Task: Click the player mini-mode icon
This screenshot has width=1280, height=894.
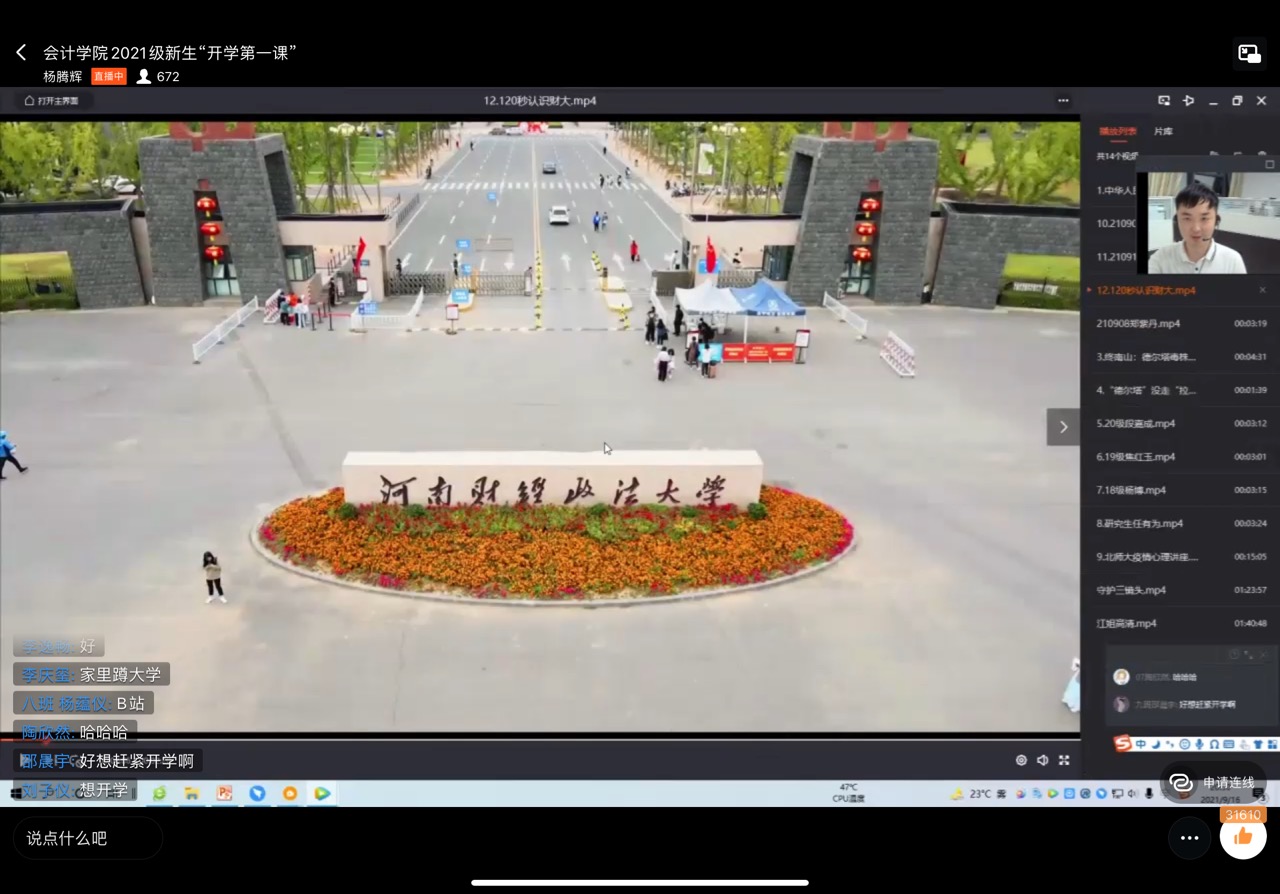Action: coord(1164,101)
